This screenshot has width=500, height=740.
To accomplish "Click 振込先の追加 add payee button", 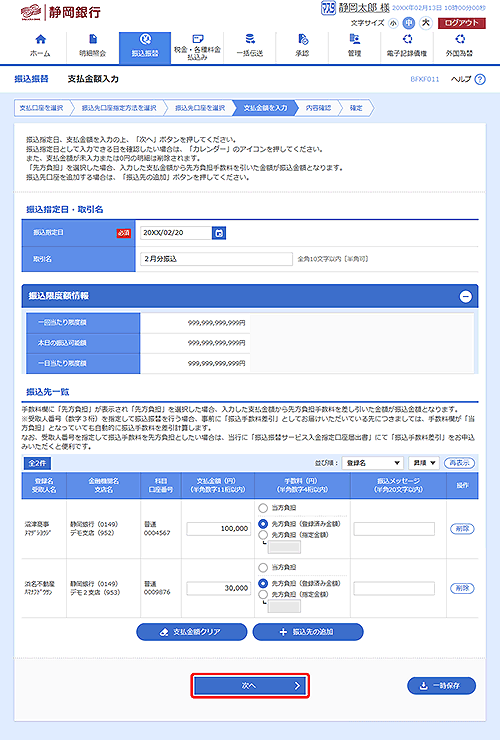I will [x=308, y=632].
